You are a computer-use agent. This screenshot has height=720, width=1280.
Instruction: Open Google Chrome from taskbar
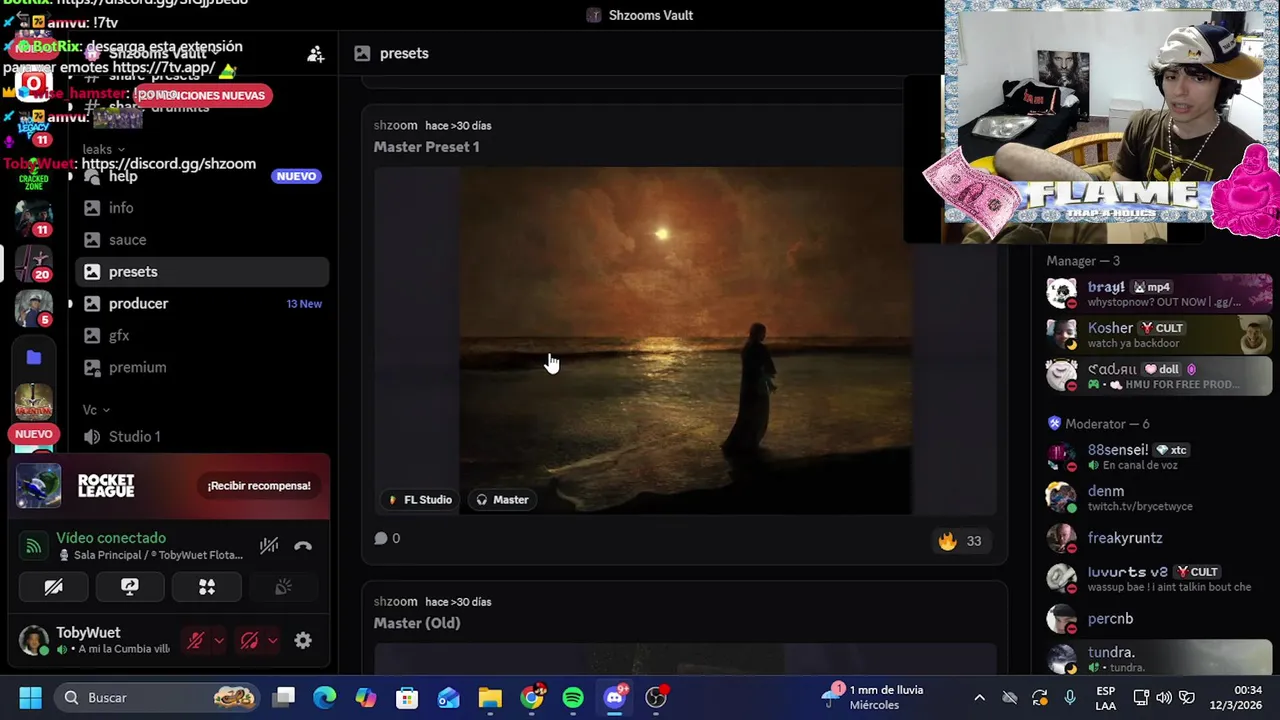532,698
